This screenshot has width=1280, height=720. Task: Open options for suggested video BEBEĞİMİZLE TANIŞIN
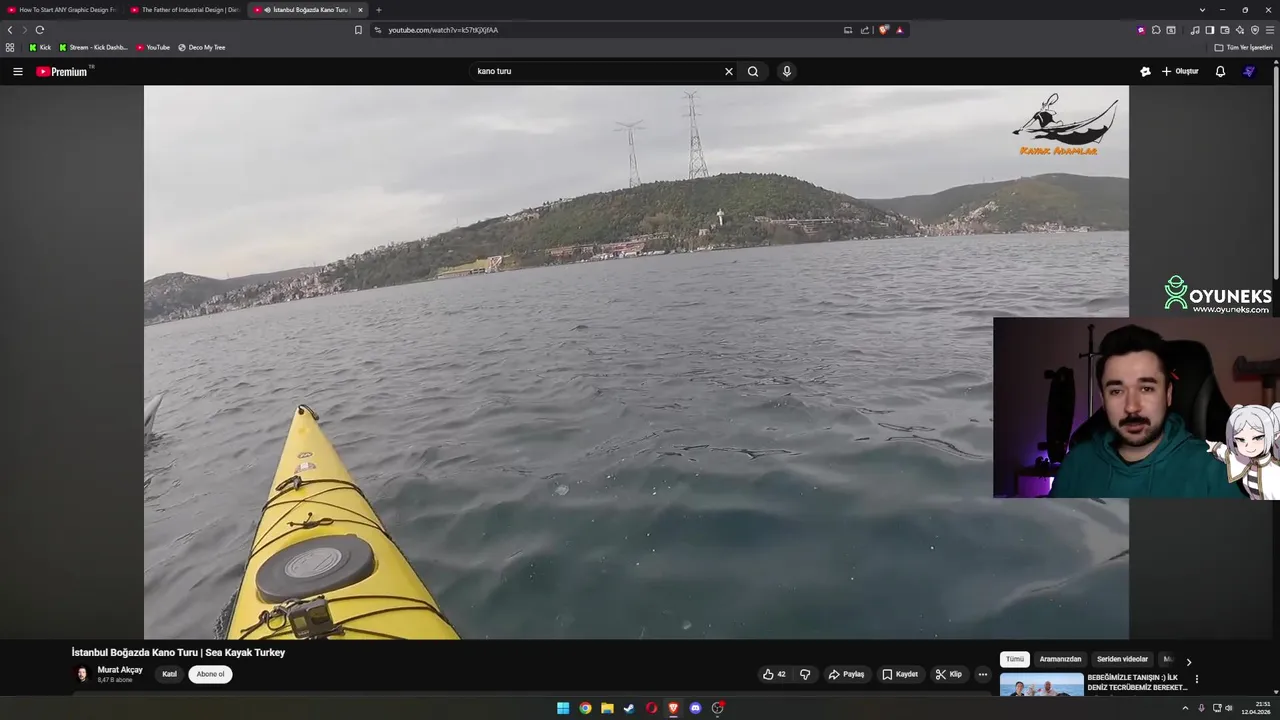coord(1196,679)
